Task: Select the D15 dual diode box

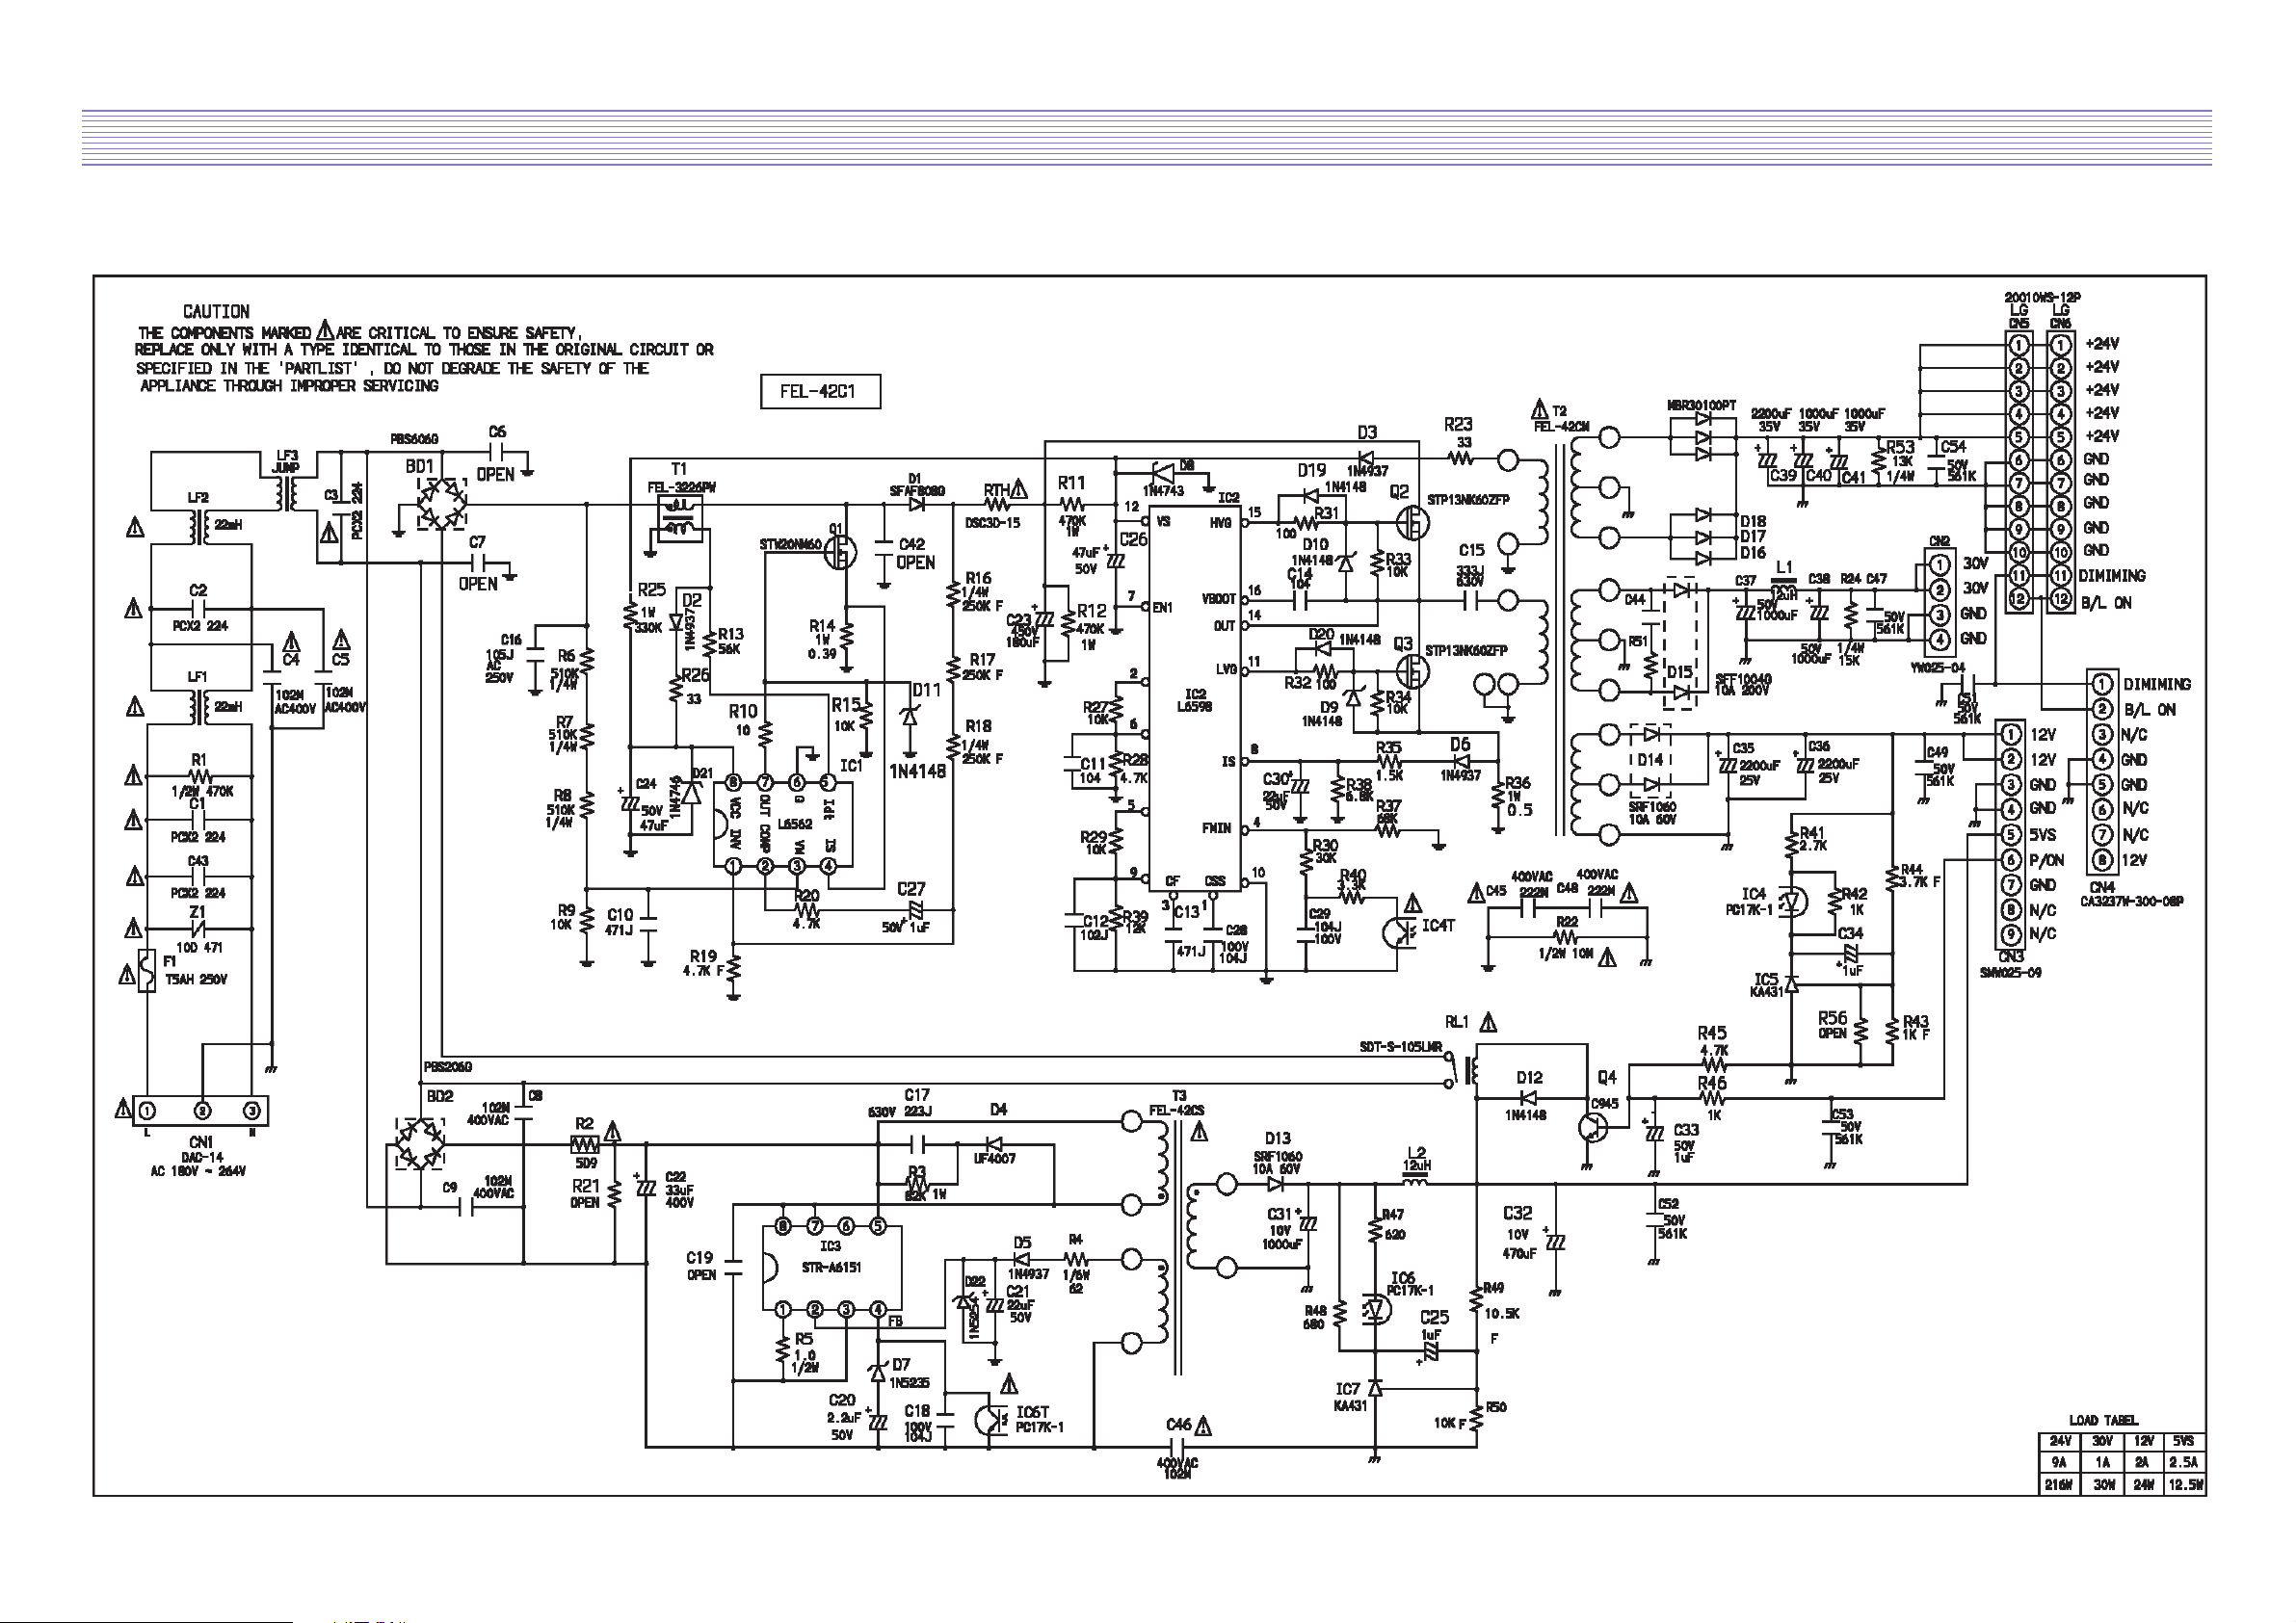Action: coord(1680,642)
